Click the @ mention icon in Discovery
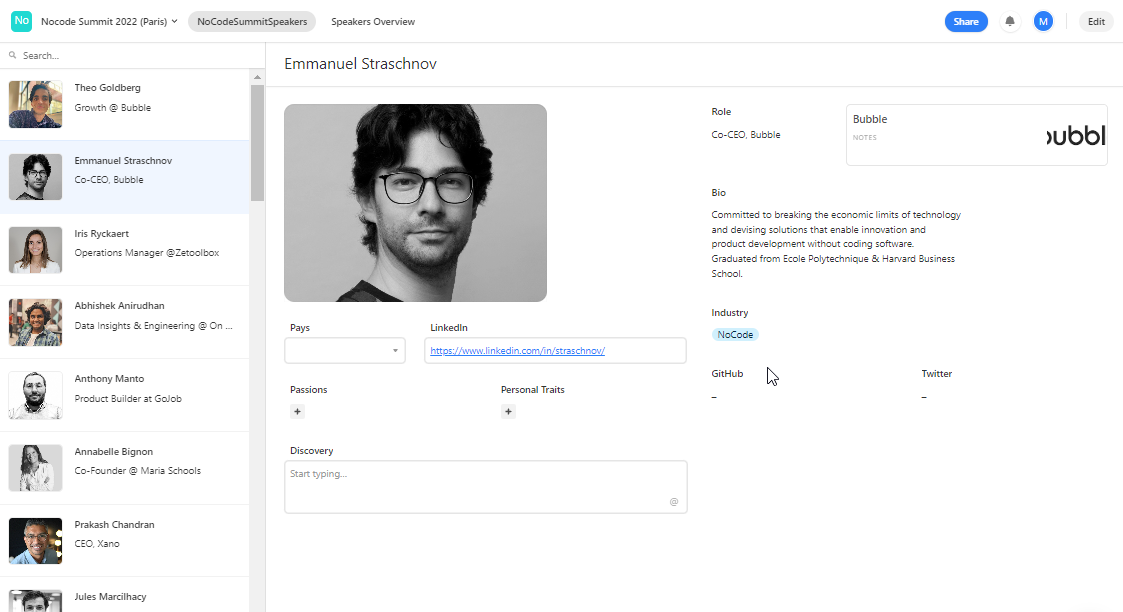Screen dimensions: 1123x612 coord(674,501)
